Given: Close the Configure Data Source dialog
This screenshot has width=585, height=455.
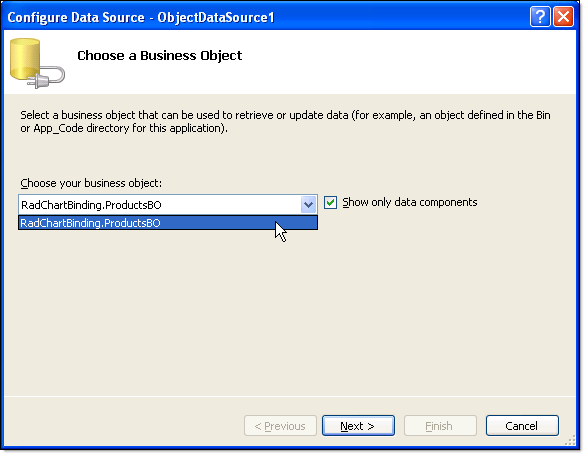Looking at the screenshot, I should [563, 17].
